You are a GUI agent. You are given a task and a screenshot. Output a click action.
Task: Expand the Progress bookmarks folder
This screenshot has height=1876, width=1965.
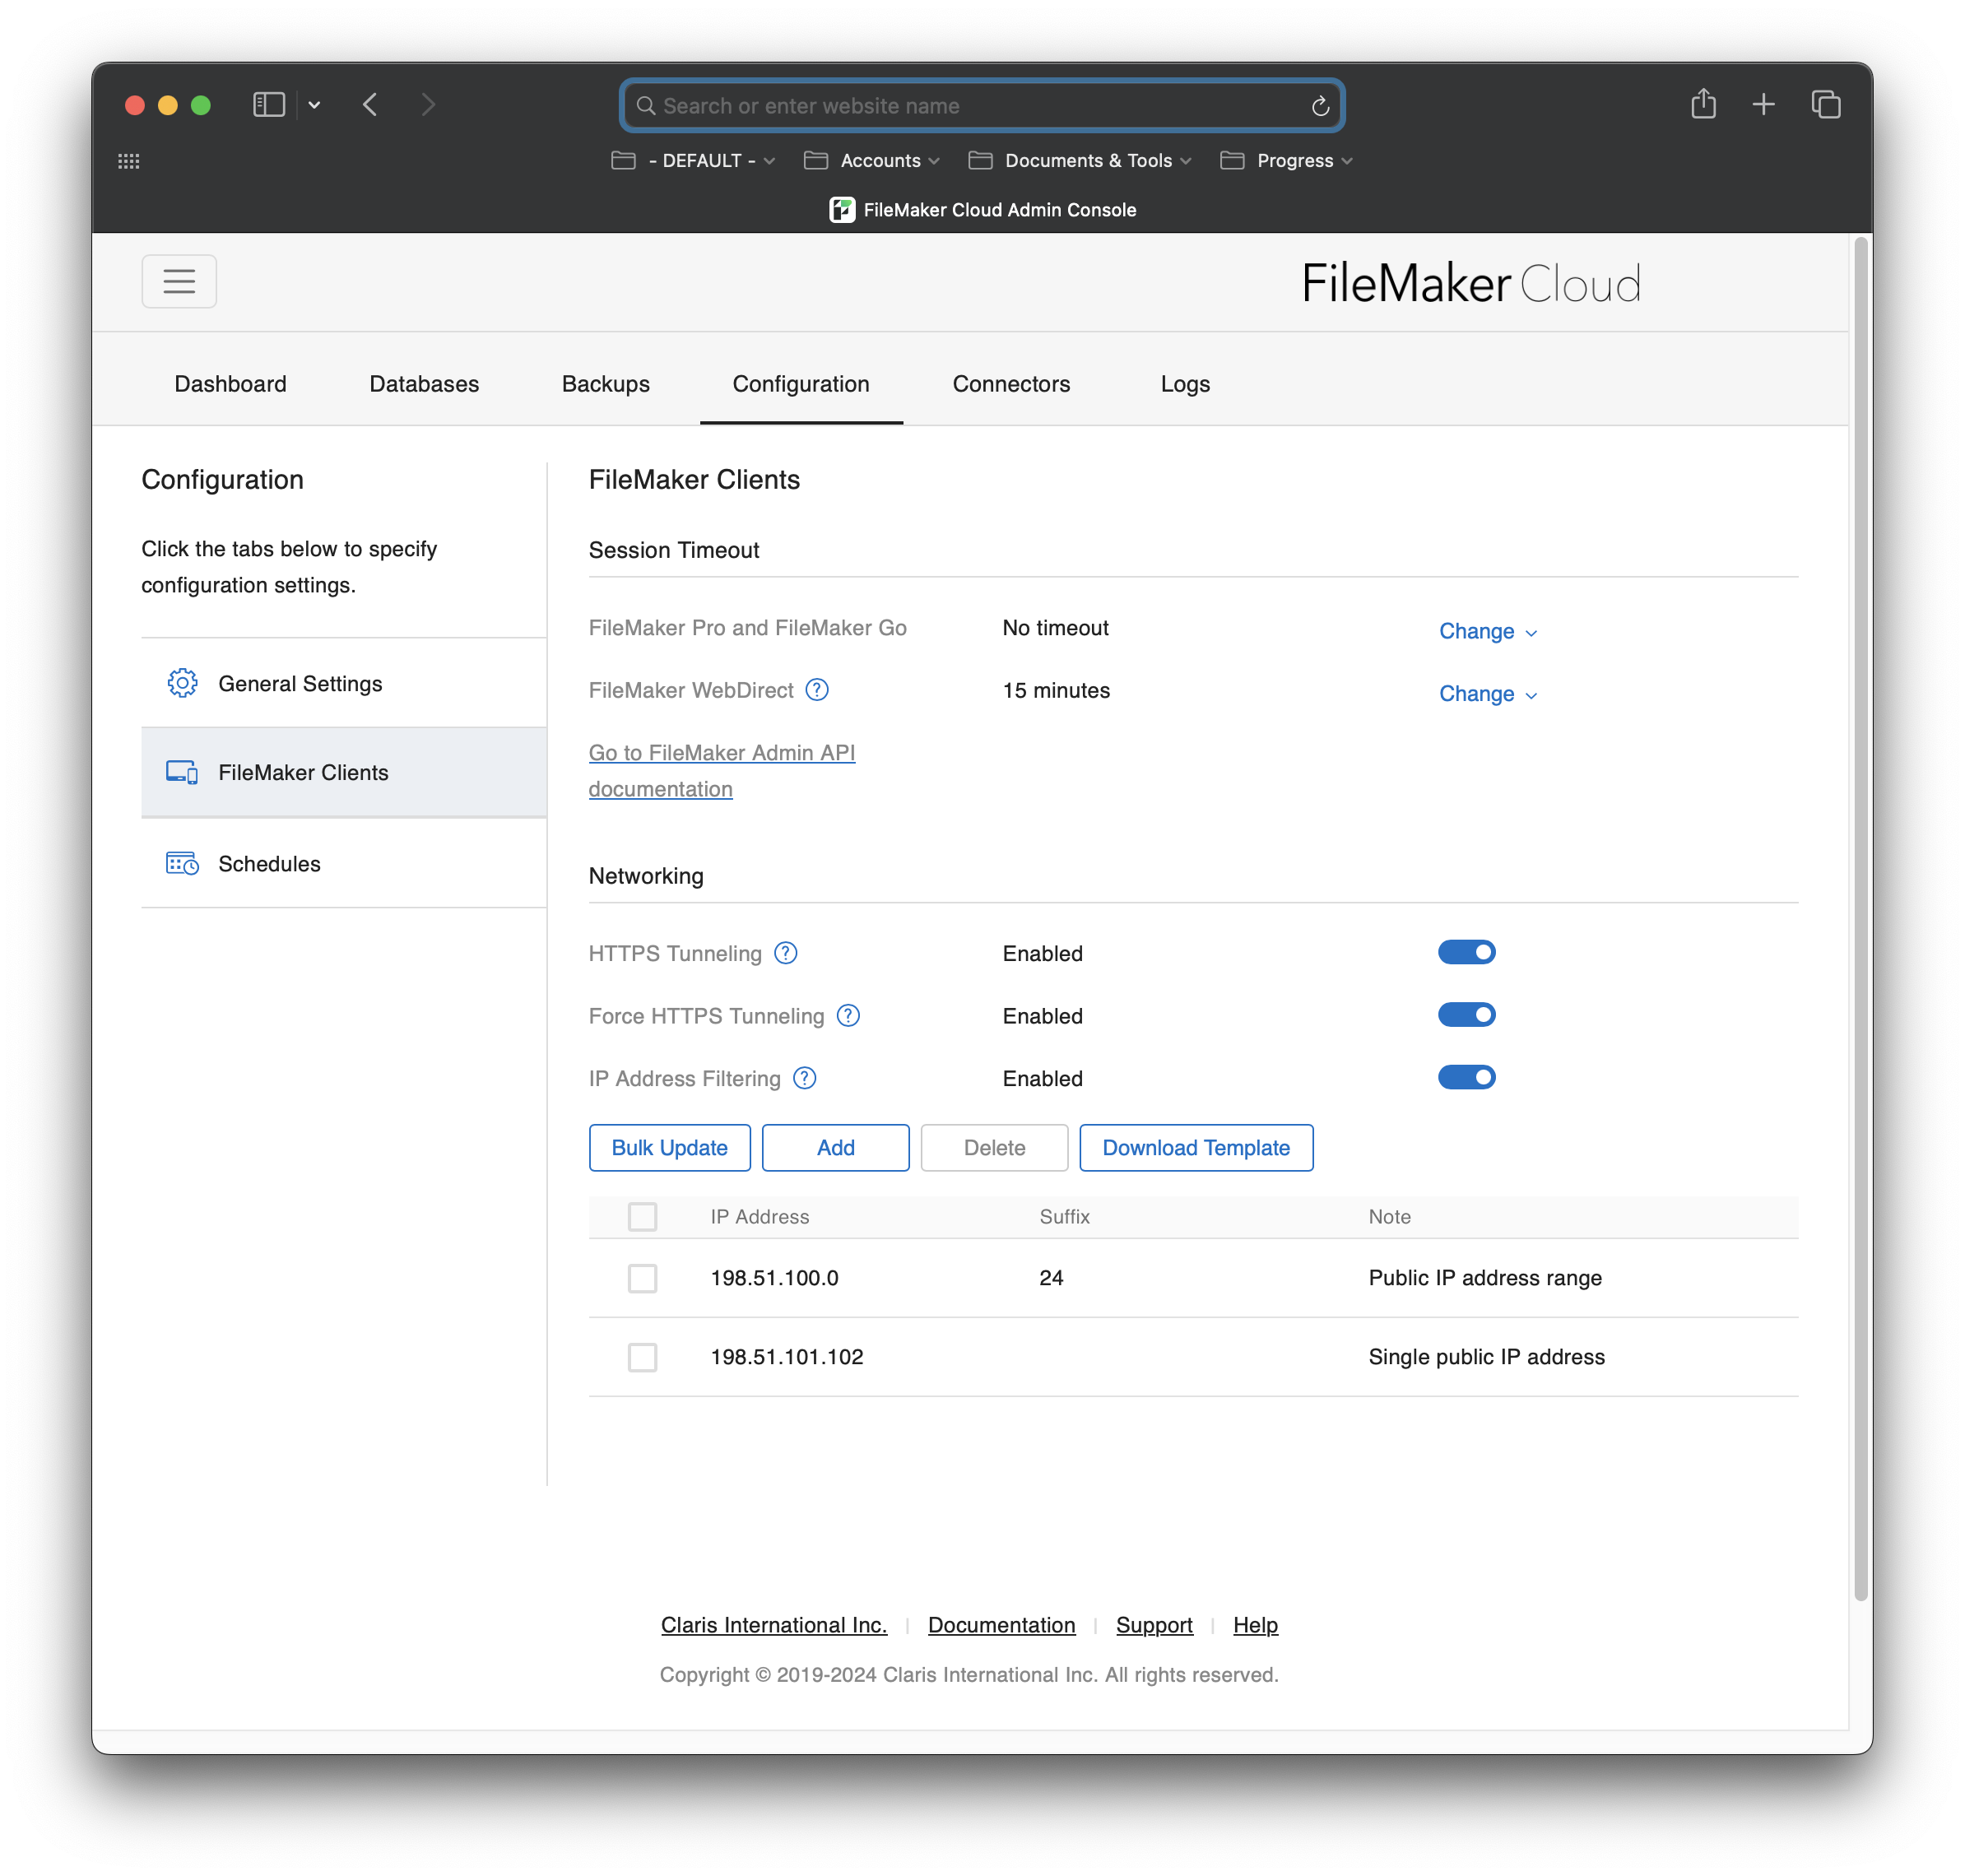pyautogui.click(x=1286, y=161)
